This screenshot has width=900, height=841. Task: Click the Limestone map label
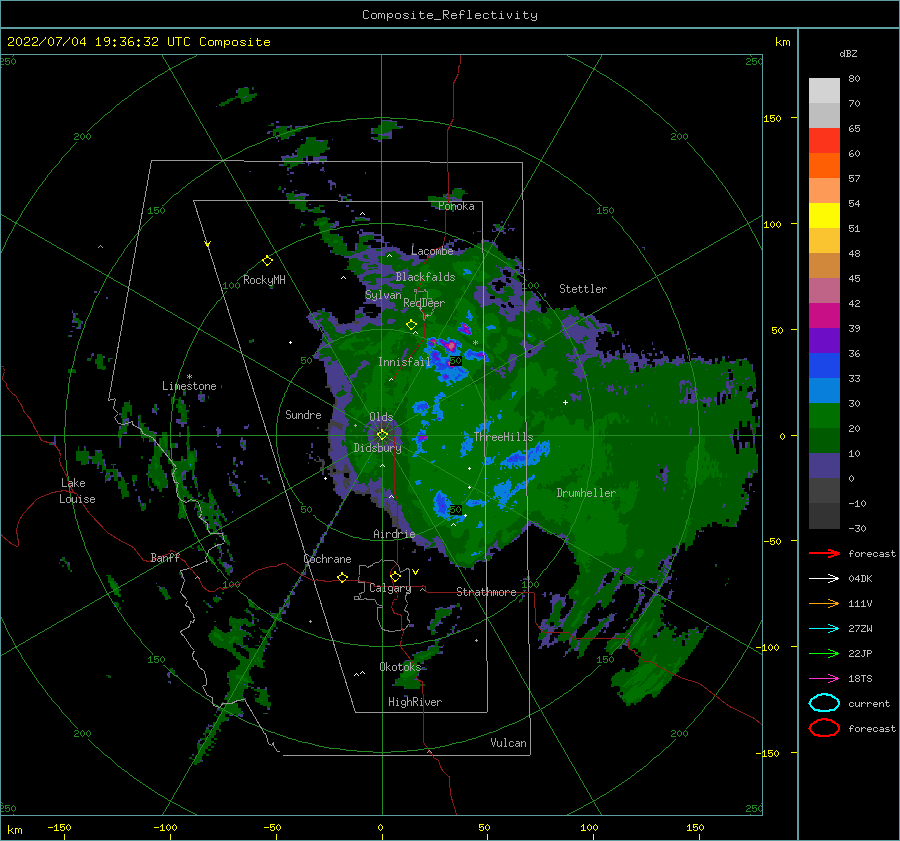pyautogui.click(x=189, y=386)
